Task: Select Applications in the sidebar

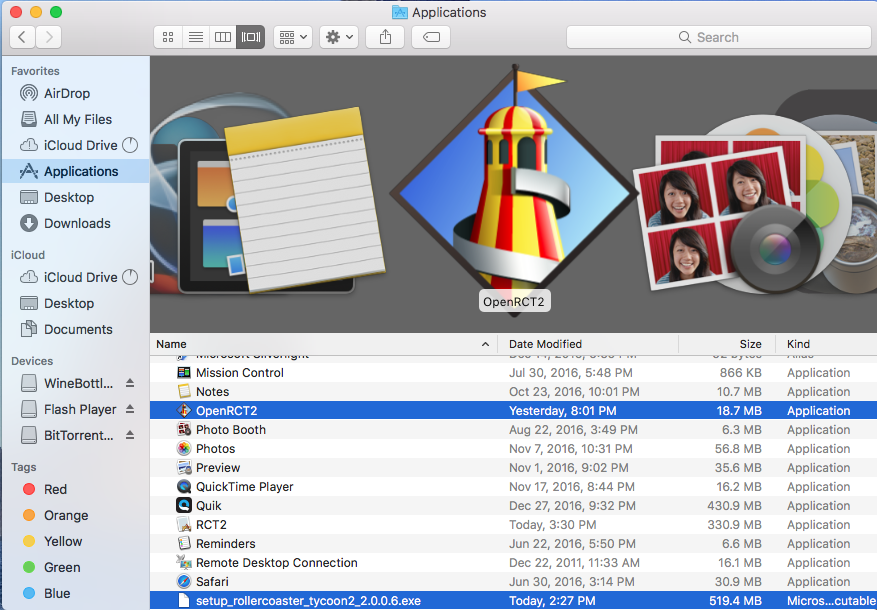Action: pyautogui.click(x=76, y=171)
